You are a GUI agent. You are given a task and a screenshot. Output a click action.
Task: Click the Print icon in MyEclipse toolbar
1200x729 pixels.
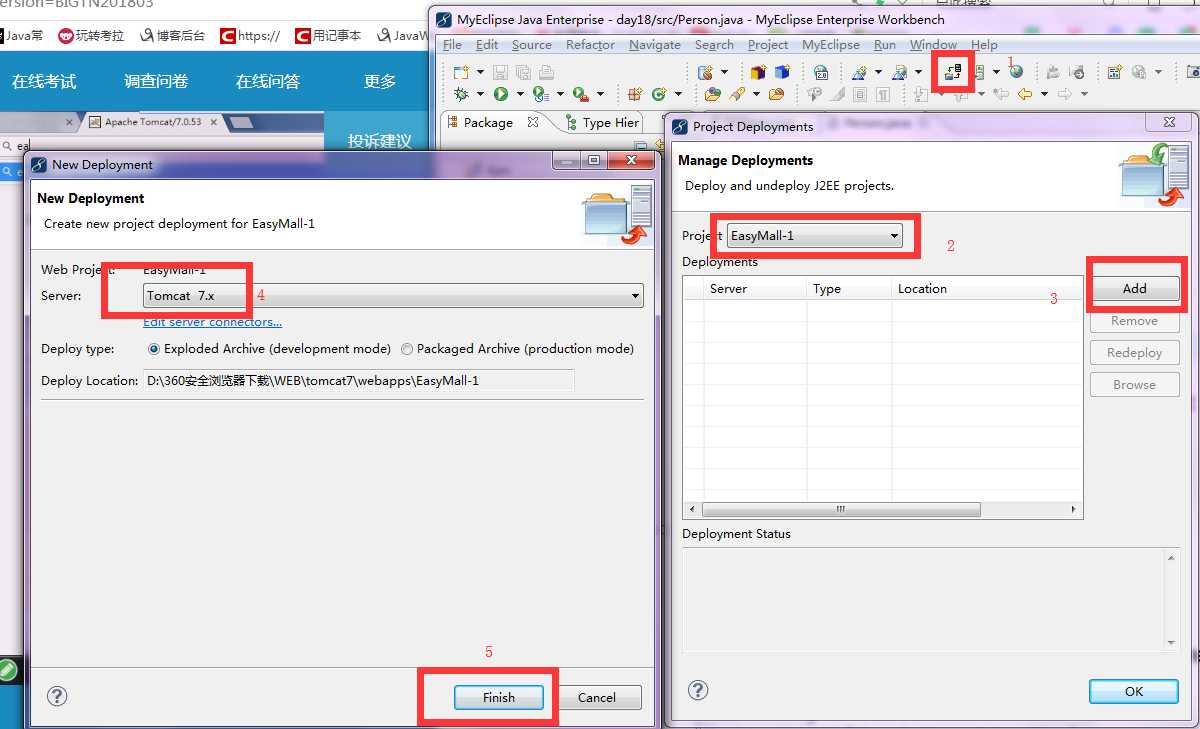pos(546,72)
